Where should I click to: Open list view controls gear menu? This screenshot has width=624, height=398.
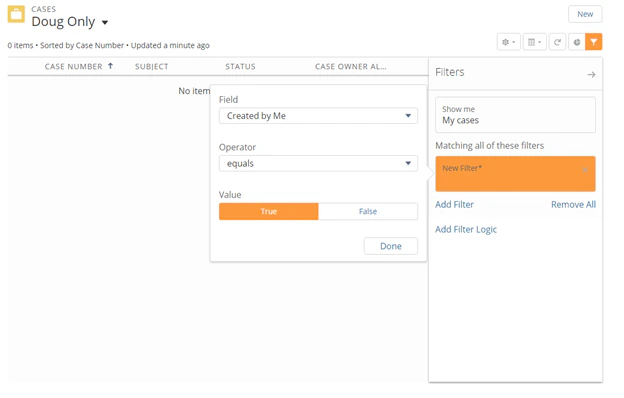click(509, 42)
